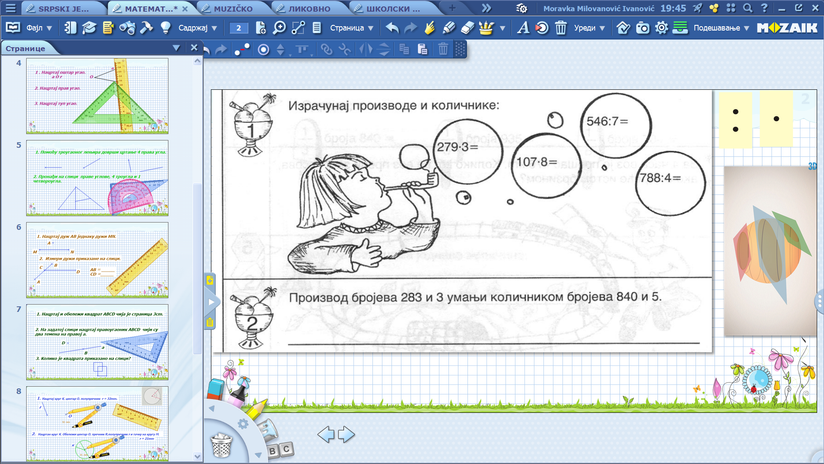824x464 pixels.
Task: Switch to the ШКОЛСКИ tab
Action: click(393, 9)
